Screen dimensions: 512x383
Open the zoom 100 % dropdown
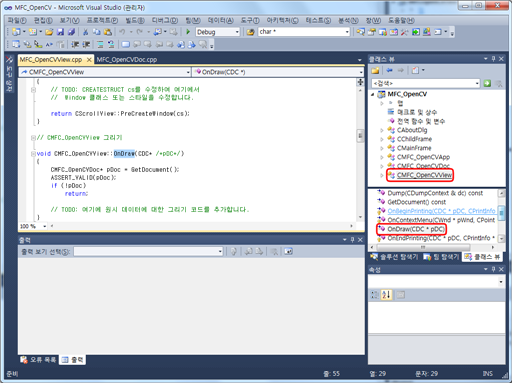45,226
